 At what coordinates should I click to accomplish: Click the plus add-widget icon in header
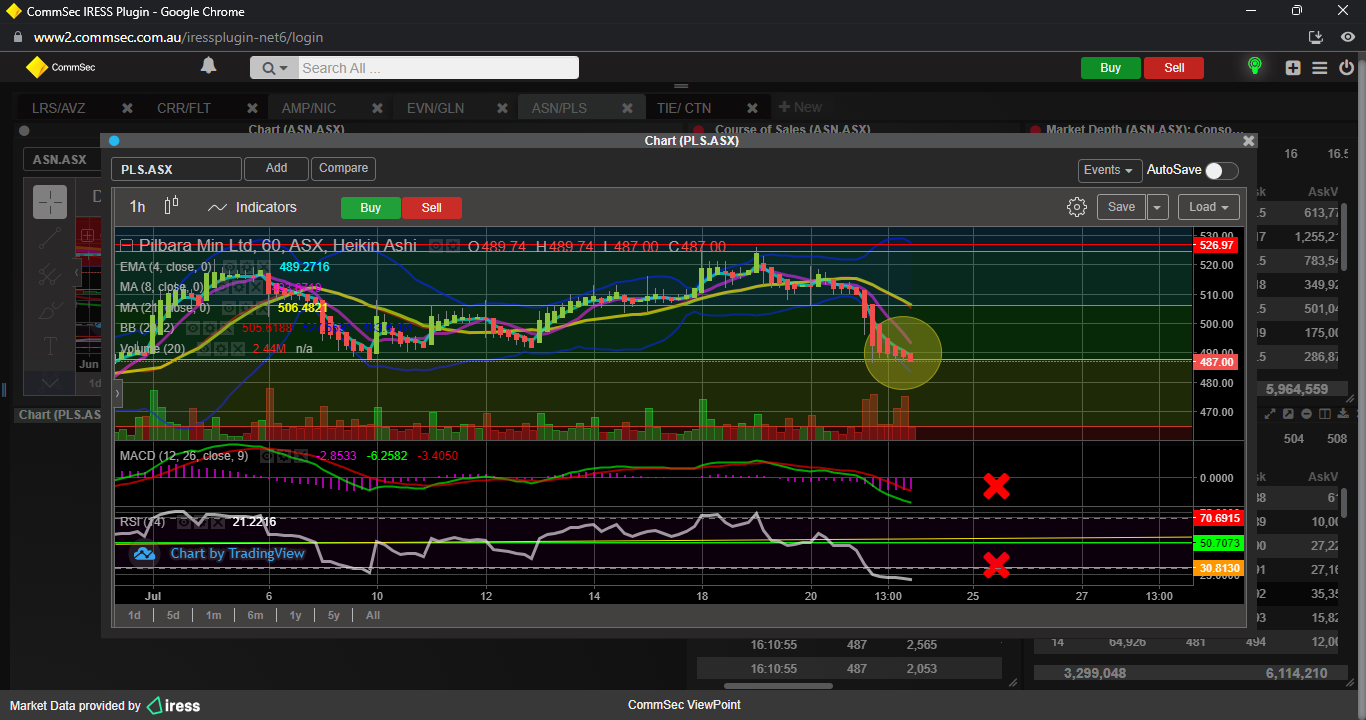point(1293,68)
